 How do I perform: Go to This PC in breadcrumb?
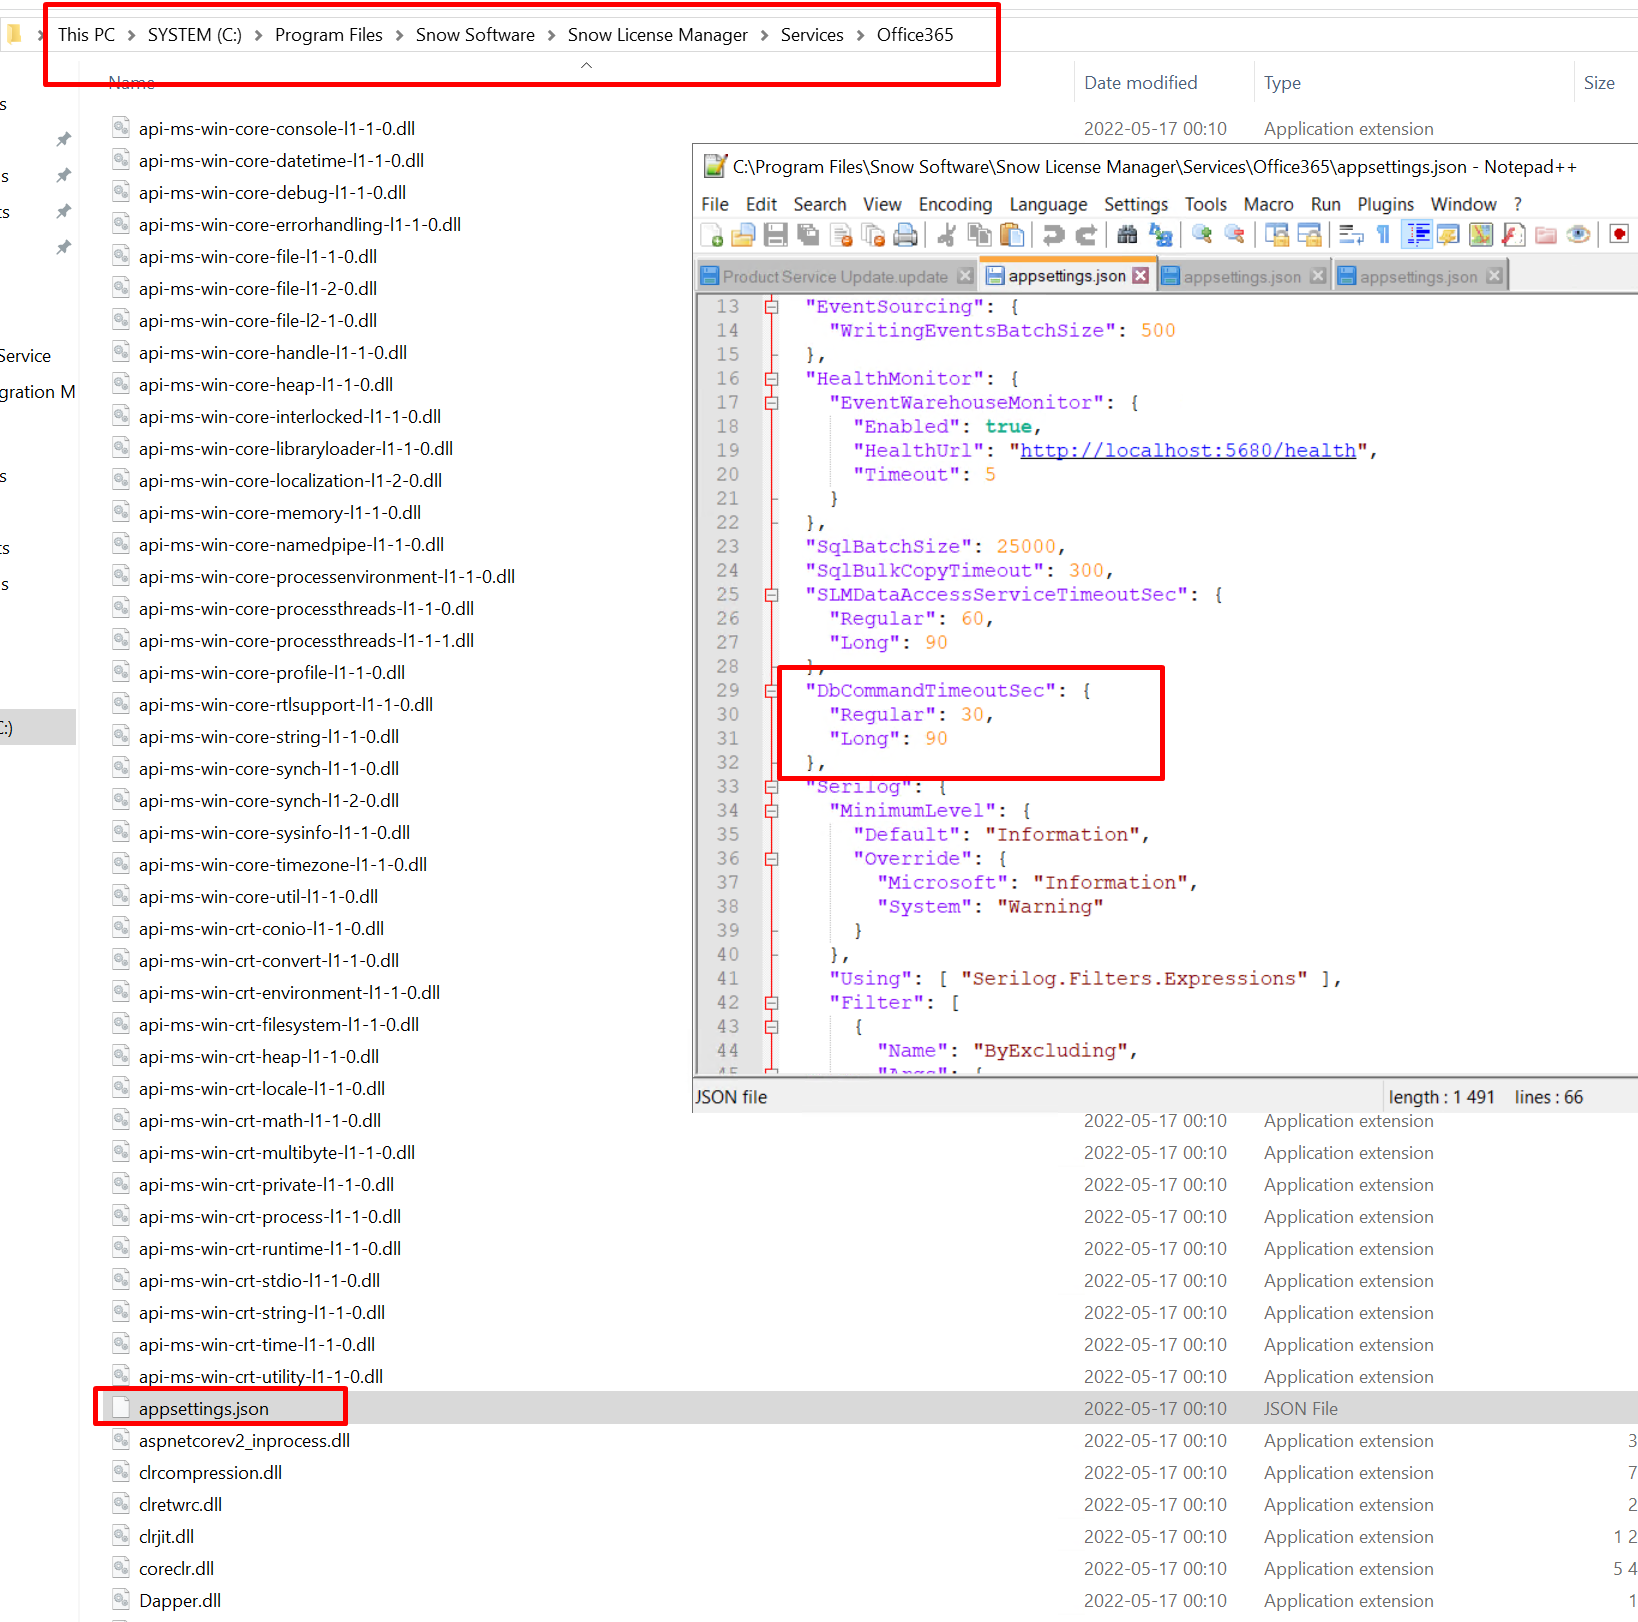pyautogui.click(x=86, y=35)
